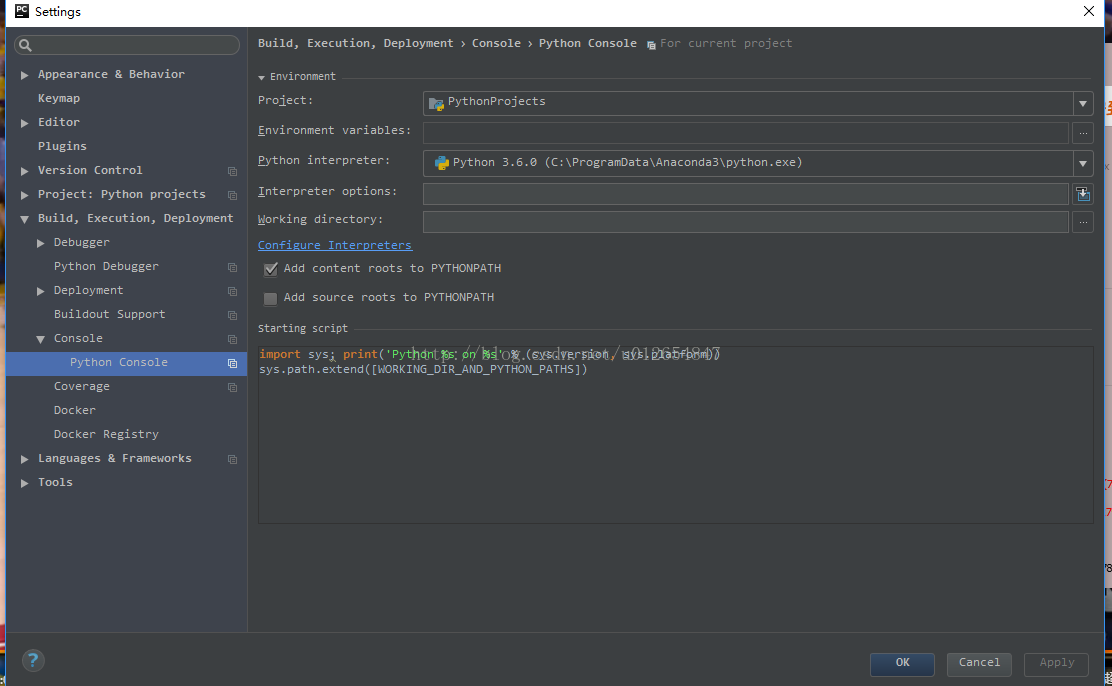This screenshot has width=1112, height=686.
Task: Expand Languages & Frameworks arrow
Action: click(x=25, y=459)
